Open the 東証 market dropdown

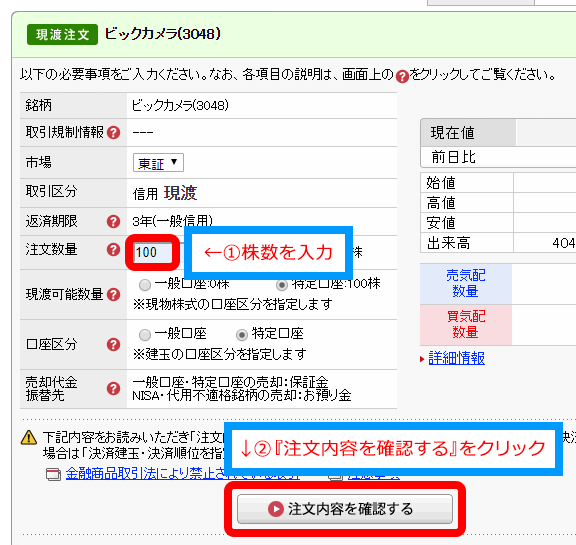point(158,163)
